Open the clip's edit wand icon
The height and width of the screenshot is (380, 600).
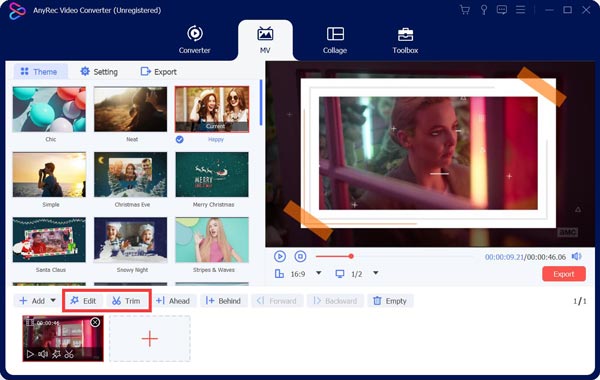tap(56, 354)
